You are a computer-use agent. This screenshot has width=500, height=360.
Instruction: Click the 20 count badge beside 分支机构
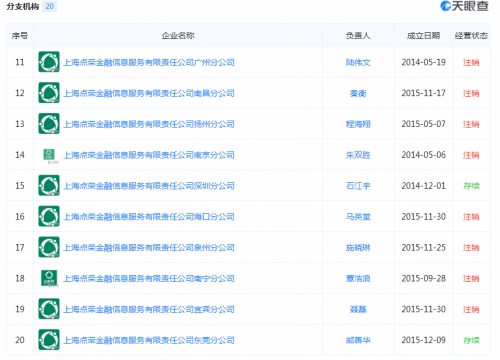pyautogui.click(x=50, y=6)
